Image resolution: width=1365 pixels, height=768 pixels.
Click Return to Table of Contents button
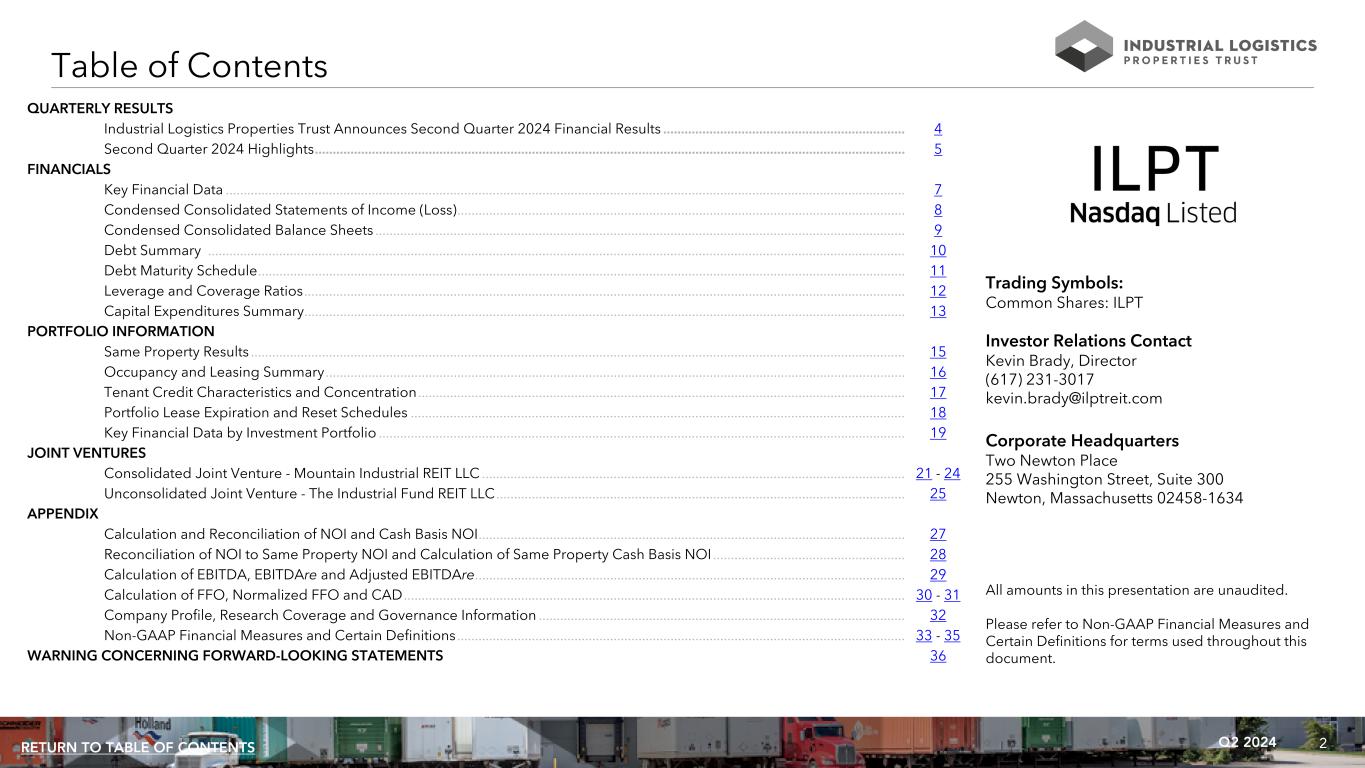pyautogui.click(x=138, y=748)
